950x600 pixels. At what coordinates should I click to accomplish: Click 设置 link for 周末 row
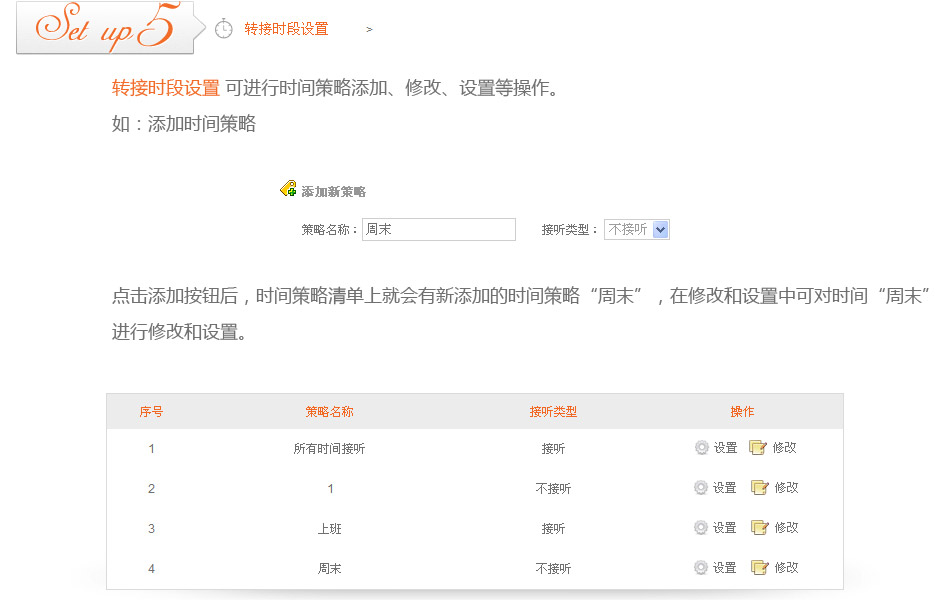725,568
